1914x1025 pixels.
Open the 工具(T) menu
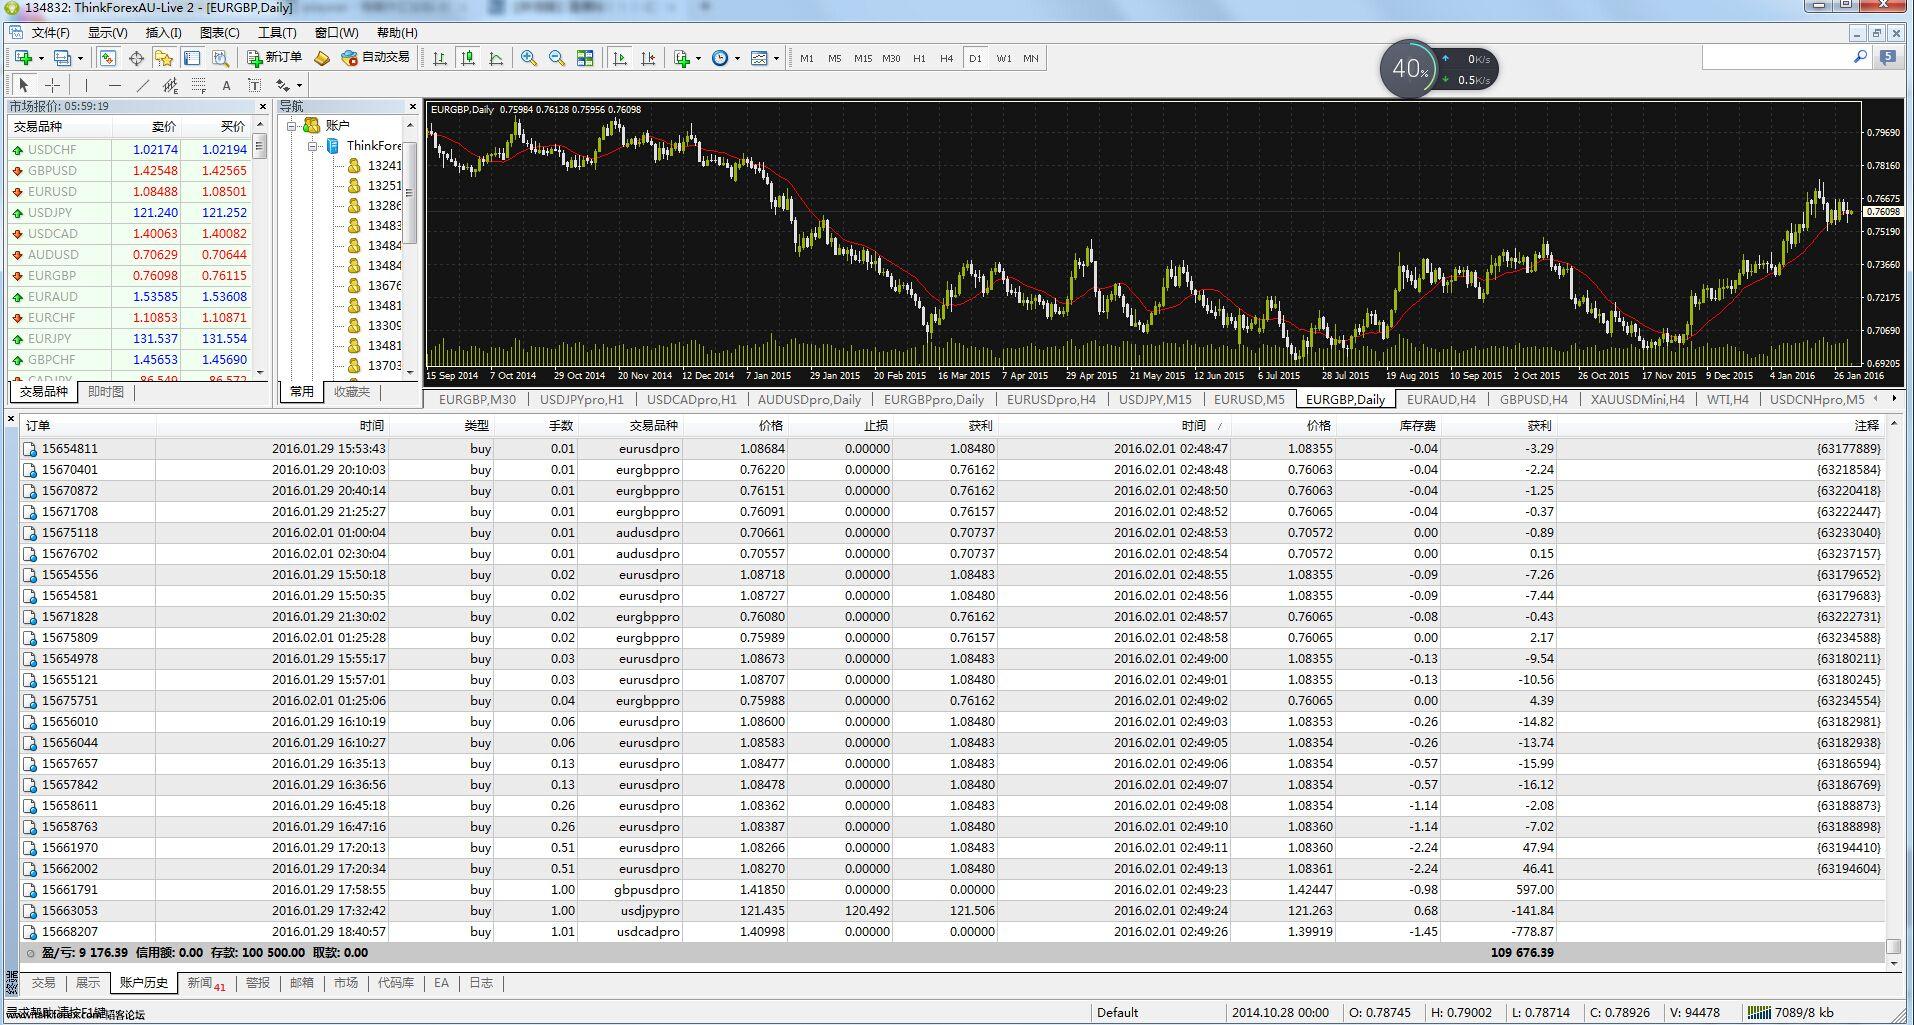(277, 33)
